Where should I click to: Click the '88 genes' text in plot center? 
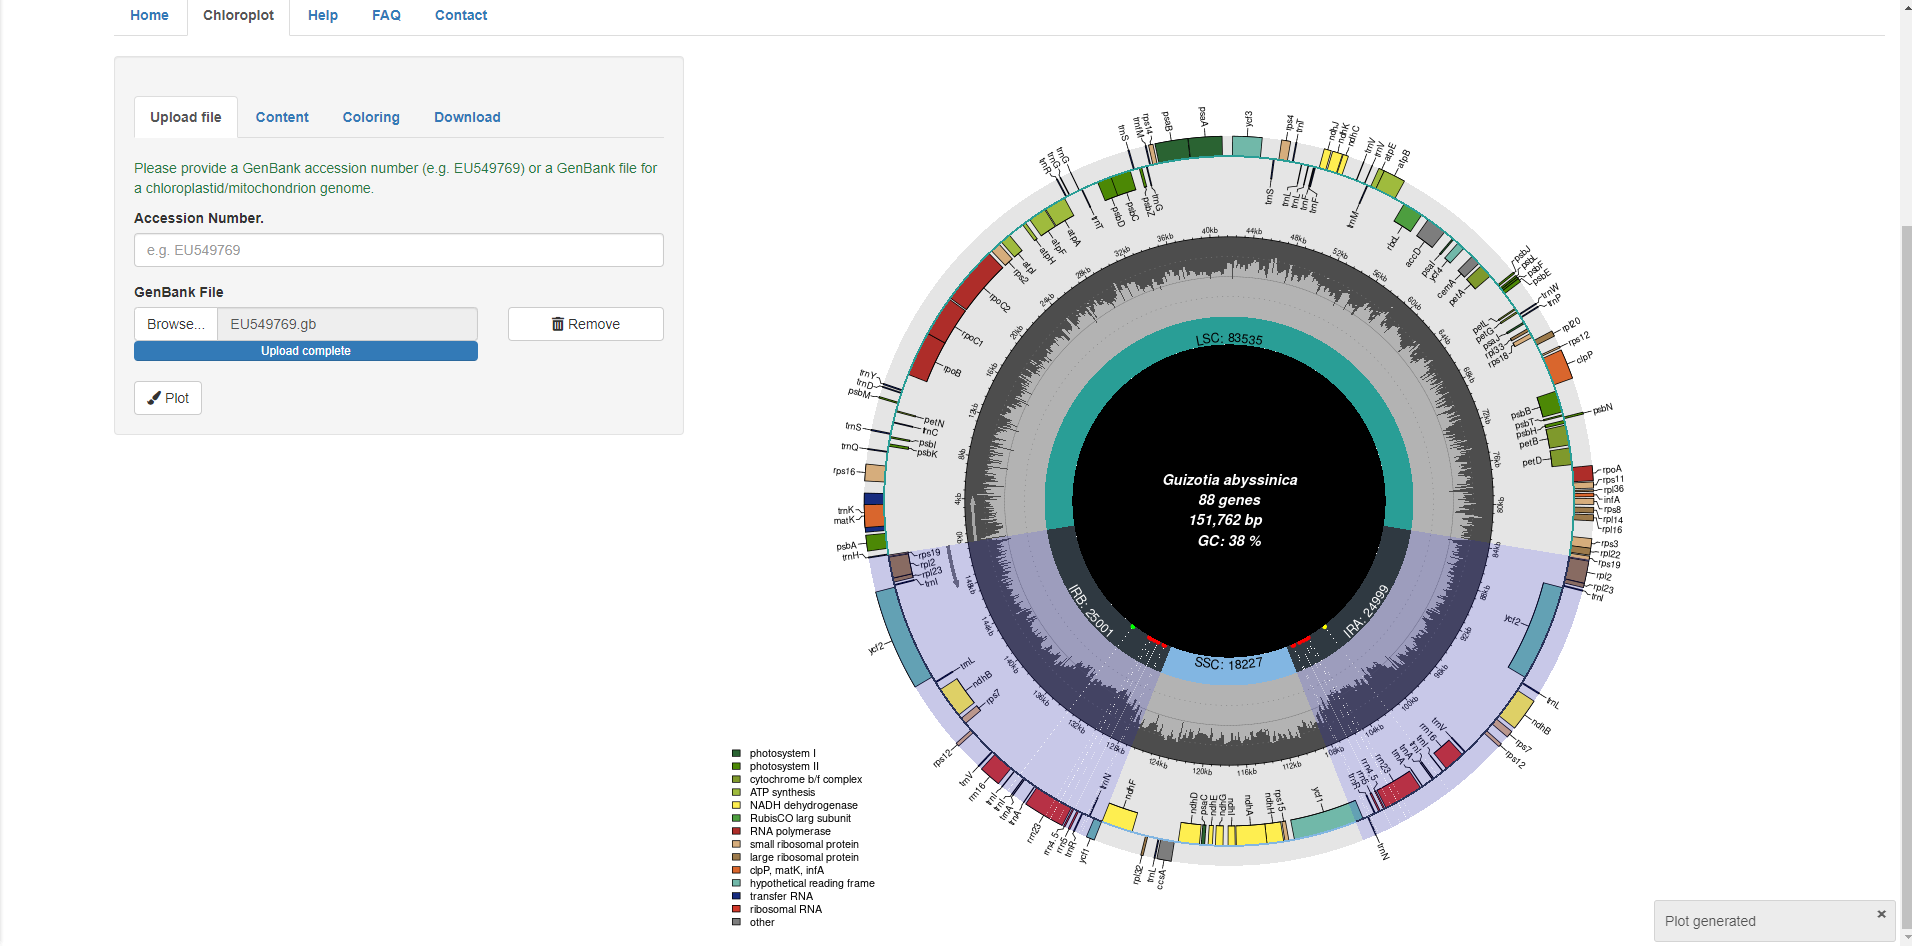point(1230,500)
